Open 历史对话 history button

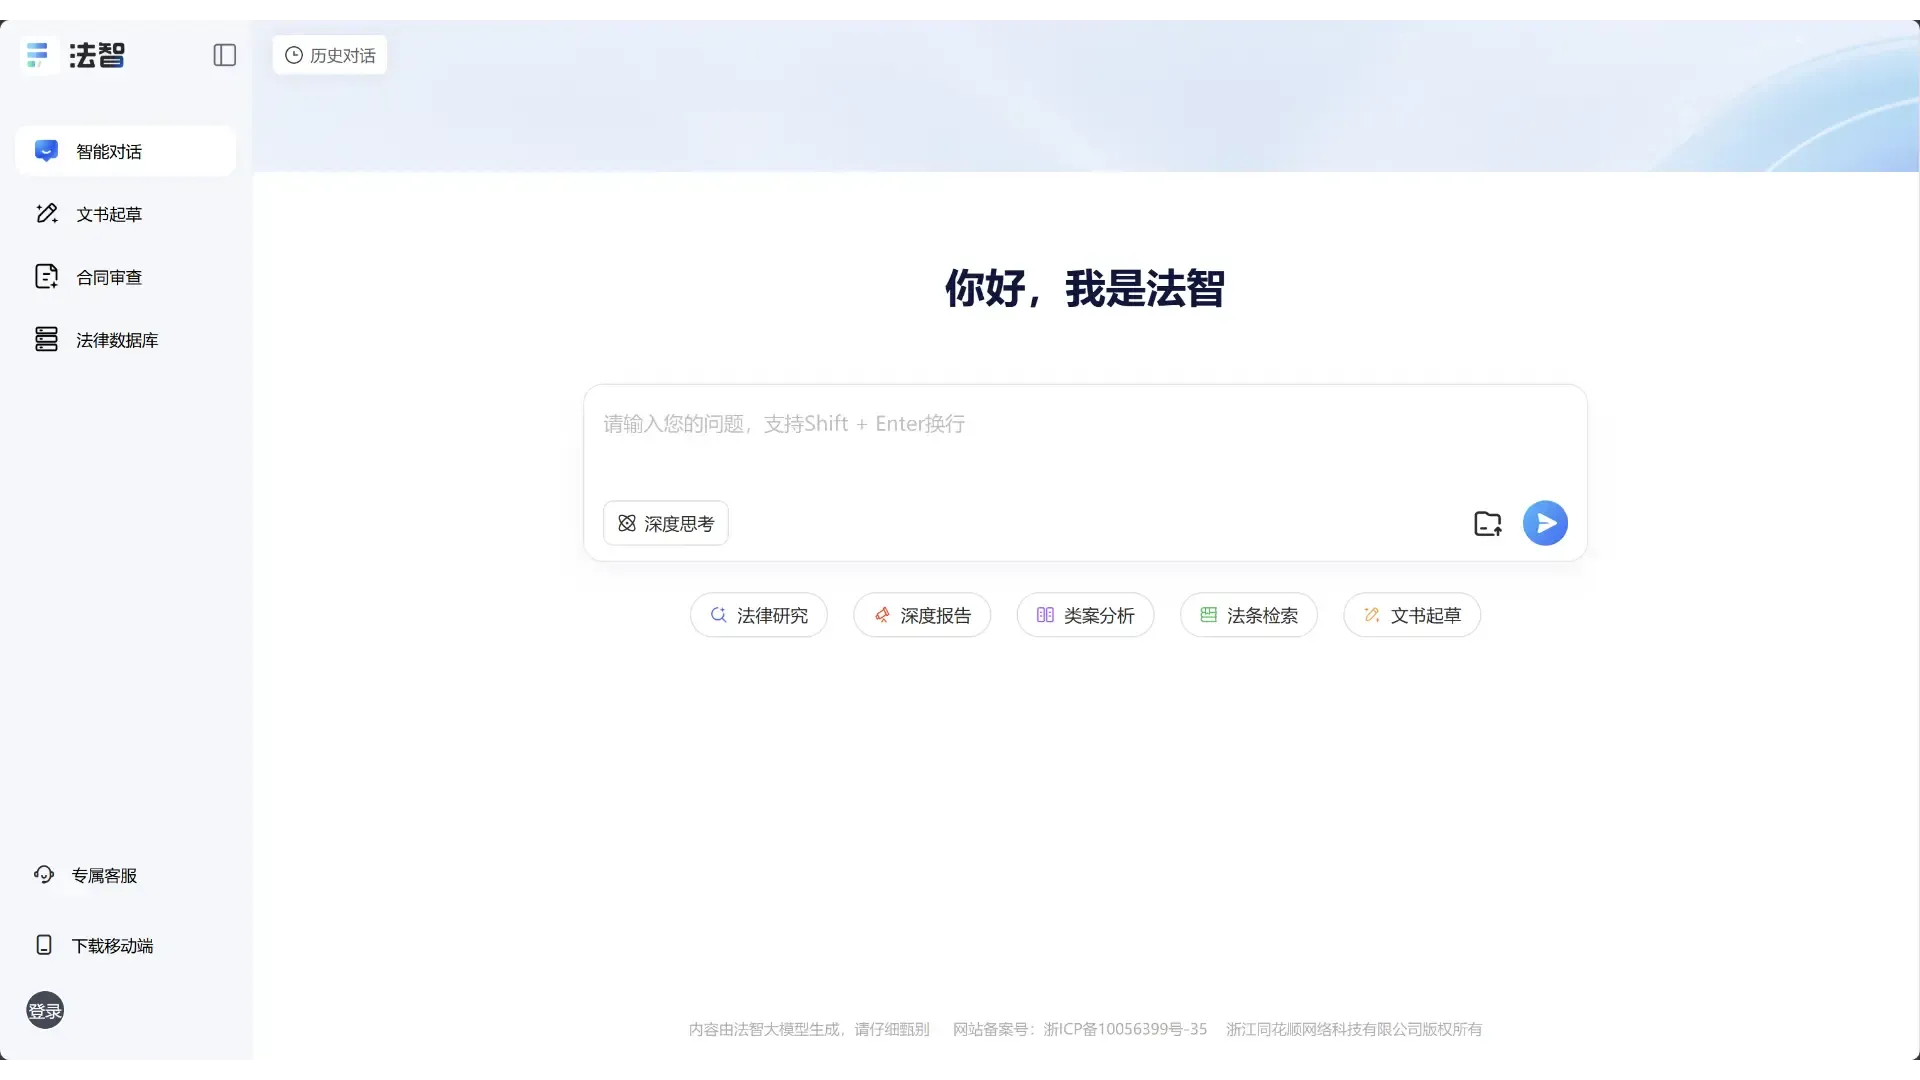coord(330,55)
